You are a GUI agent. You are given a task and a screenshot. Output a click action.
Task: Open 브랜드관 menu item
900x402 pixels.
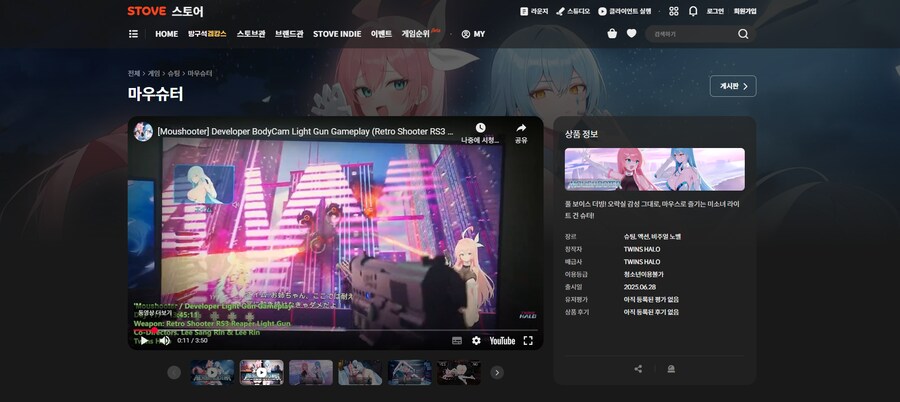click(289, 34)
